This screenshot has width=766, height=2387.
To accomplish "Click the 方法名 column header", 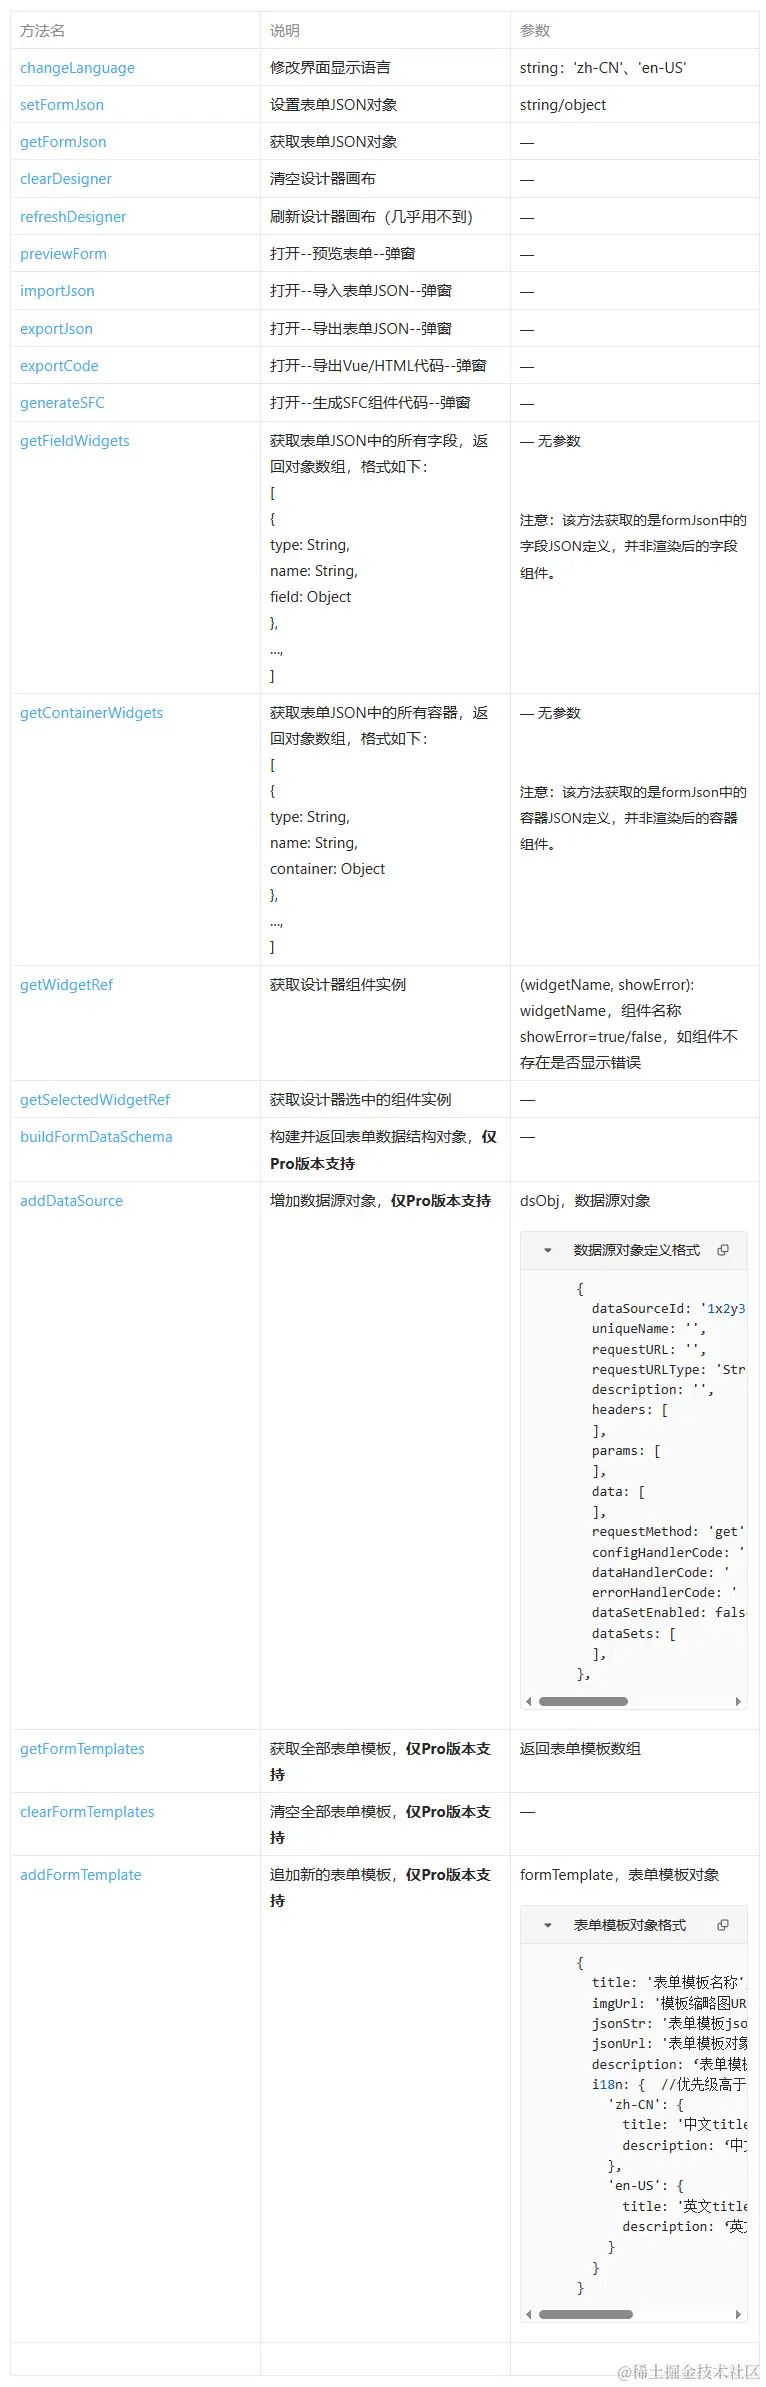I will pos(42,31).
